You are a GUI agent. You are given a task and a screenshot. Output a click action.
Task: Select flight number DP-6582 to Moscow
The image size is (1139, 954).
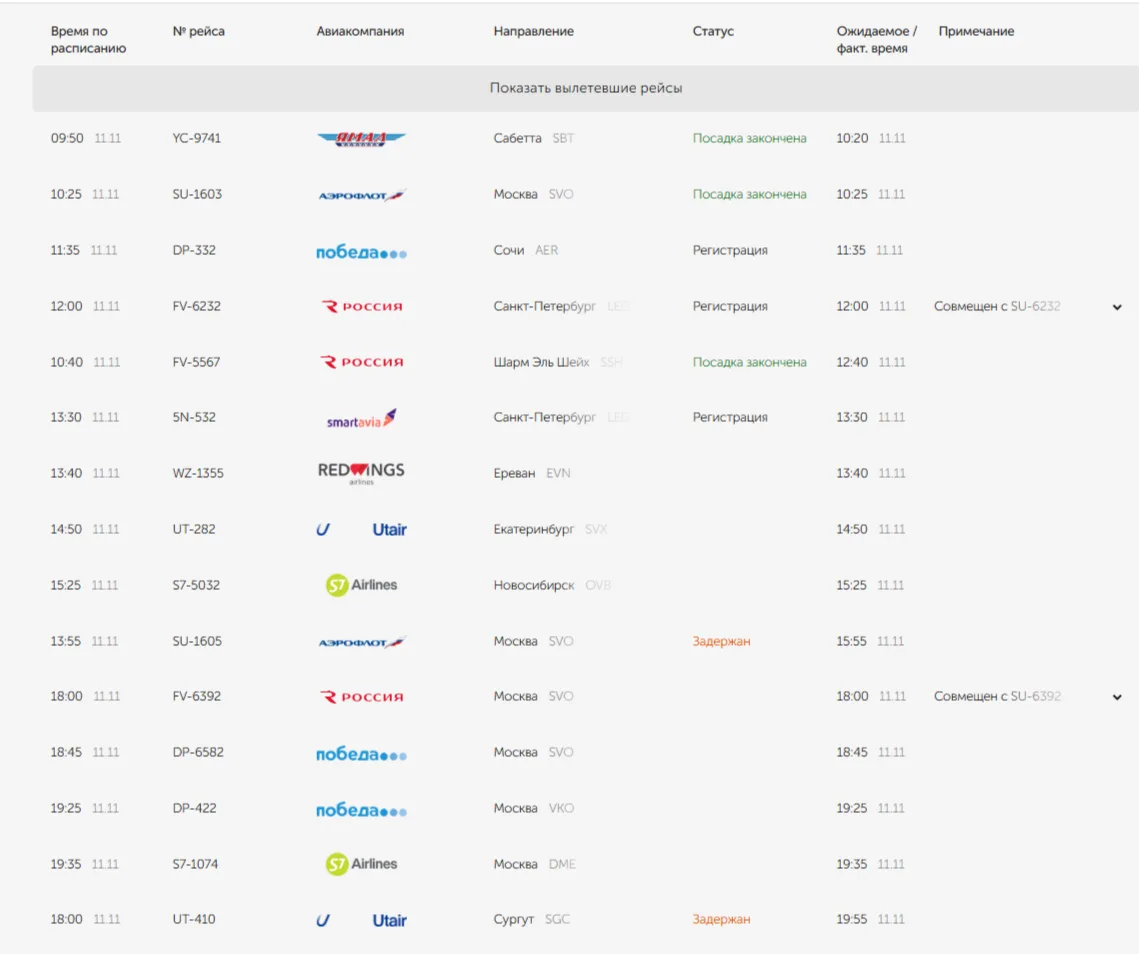198,753
